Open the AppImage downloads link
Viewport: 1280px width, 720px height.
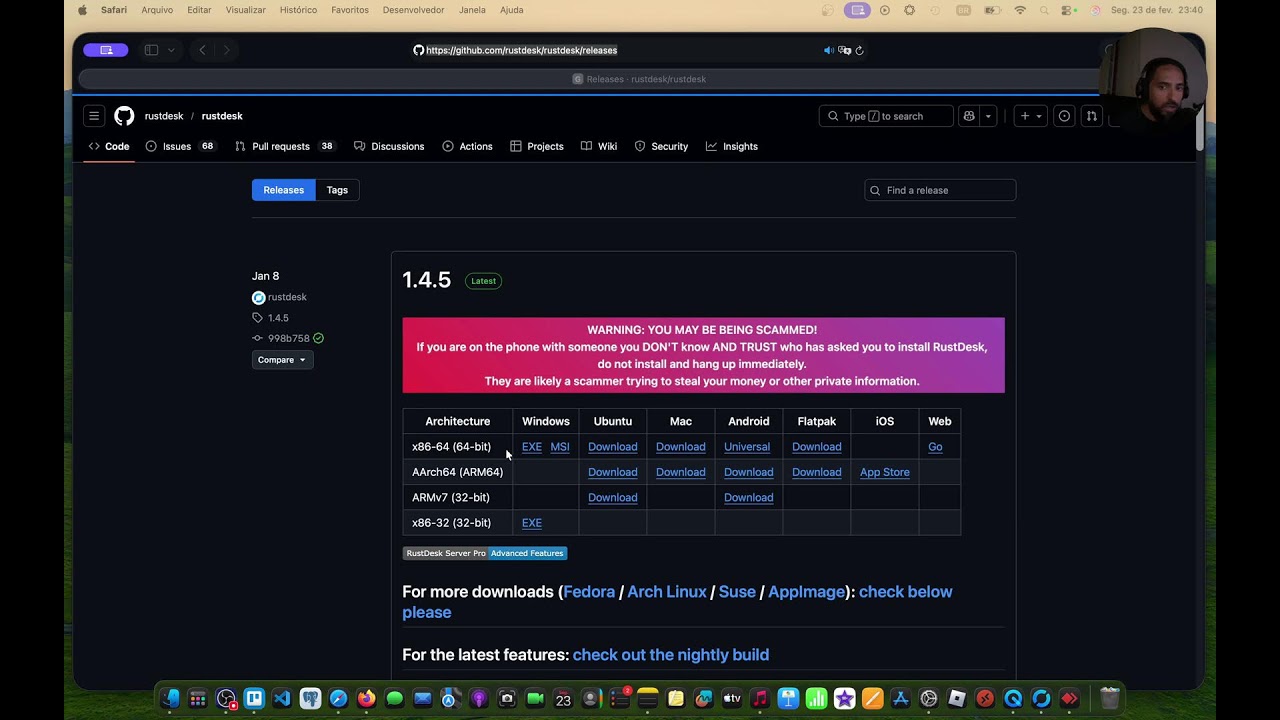(x=807, y=592)
